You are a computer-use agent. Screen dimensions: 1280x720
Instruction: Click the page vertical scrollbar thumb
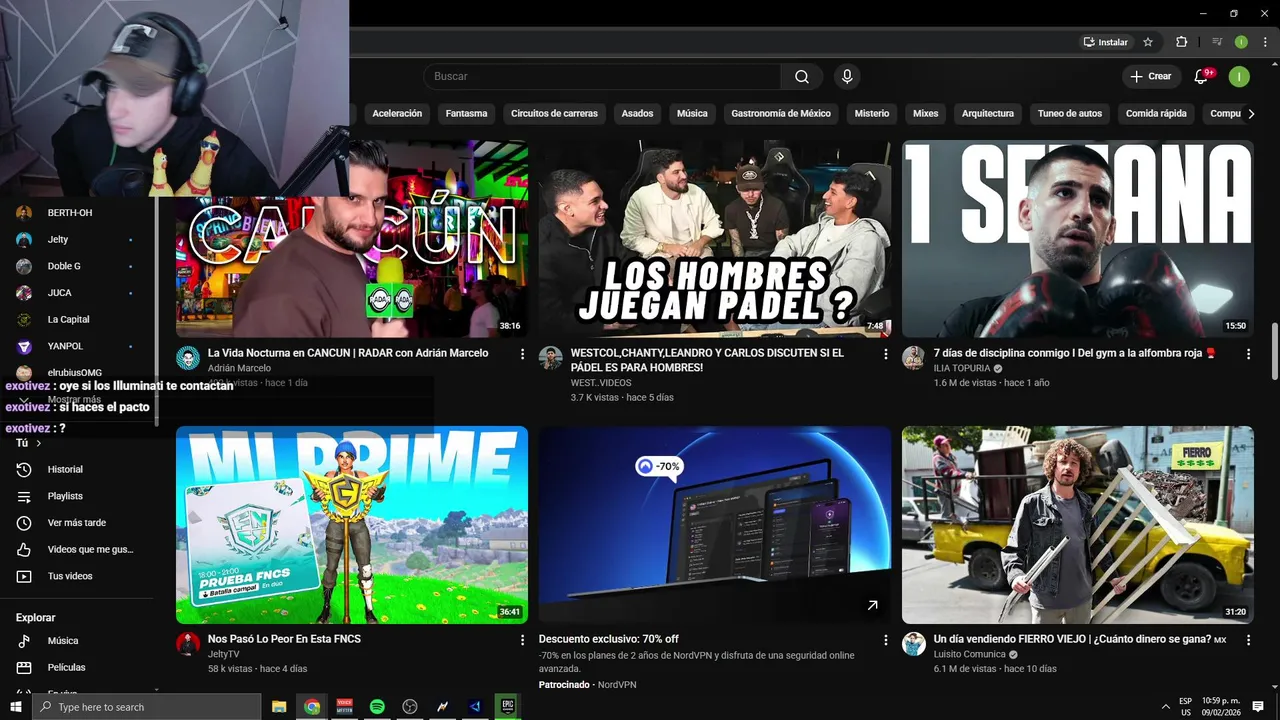click(x=1274, y=351)
